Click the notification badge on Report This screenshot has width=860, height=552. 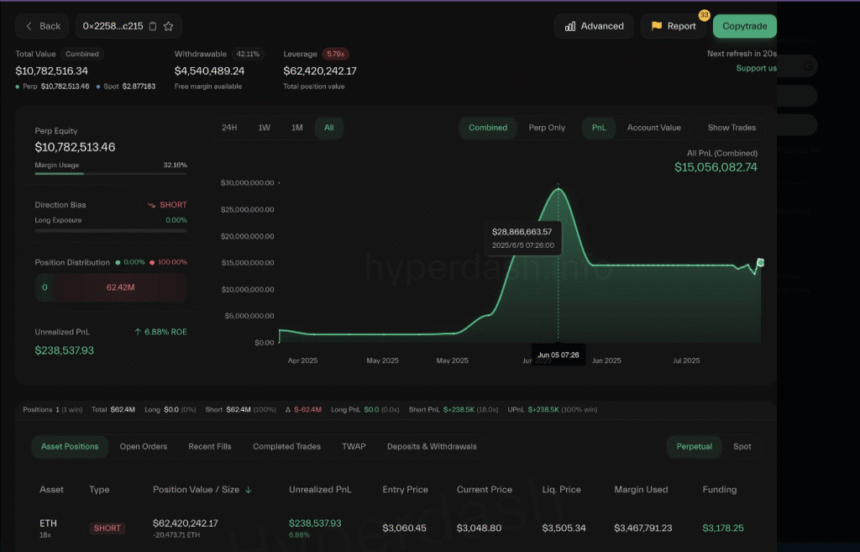coord(704,15)
